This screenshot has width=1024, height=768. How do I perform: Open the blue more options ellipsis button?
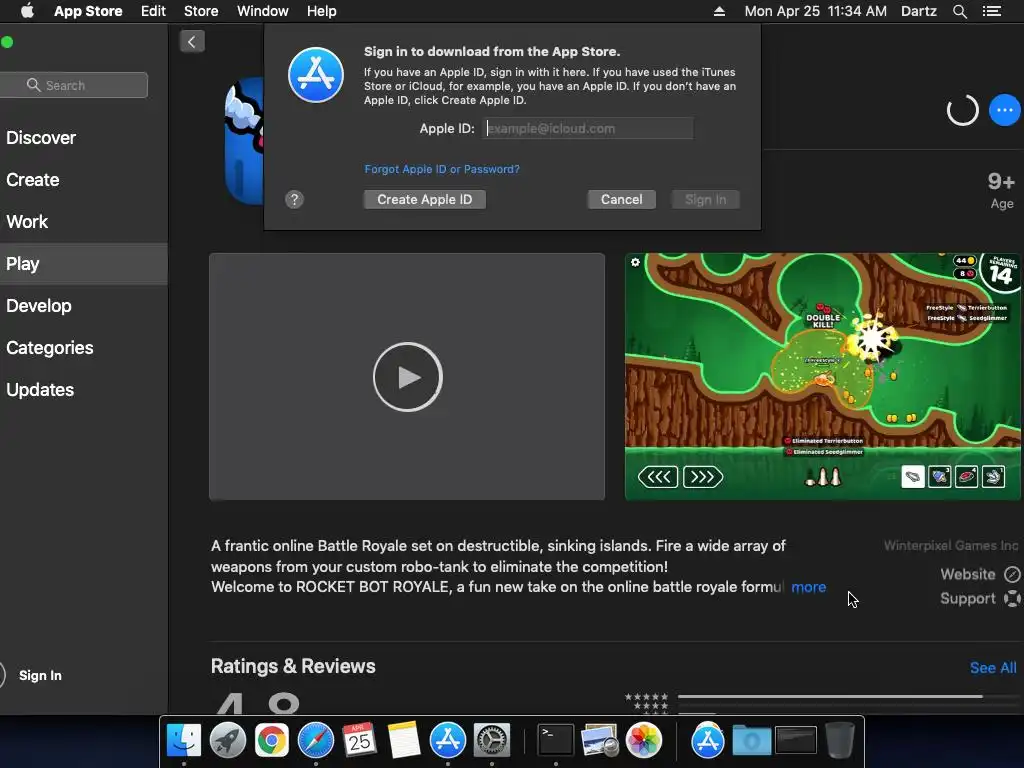[1004, 110]
